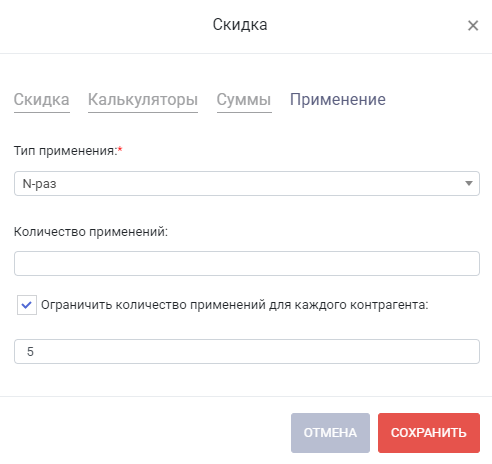
Task: Go to the Суммы tab
Action: pos(244,100)
